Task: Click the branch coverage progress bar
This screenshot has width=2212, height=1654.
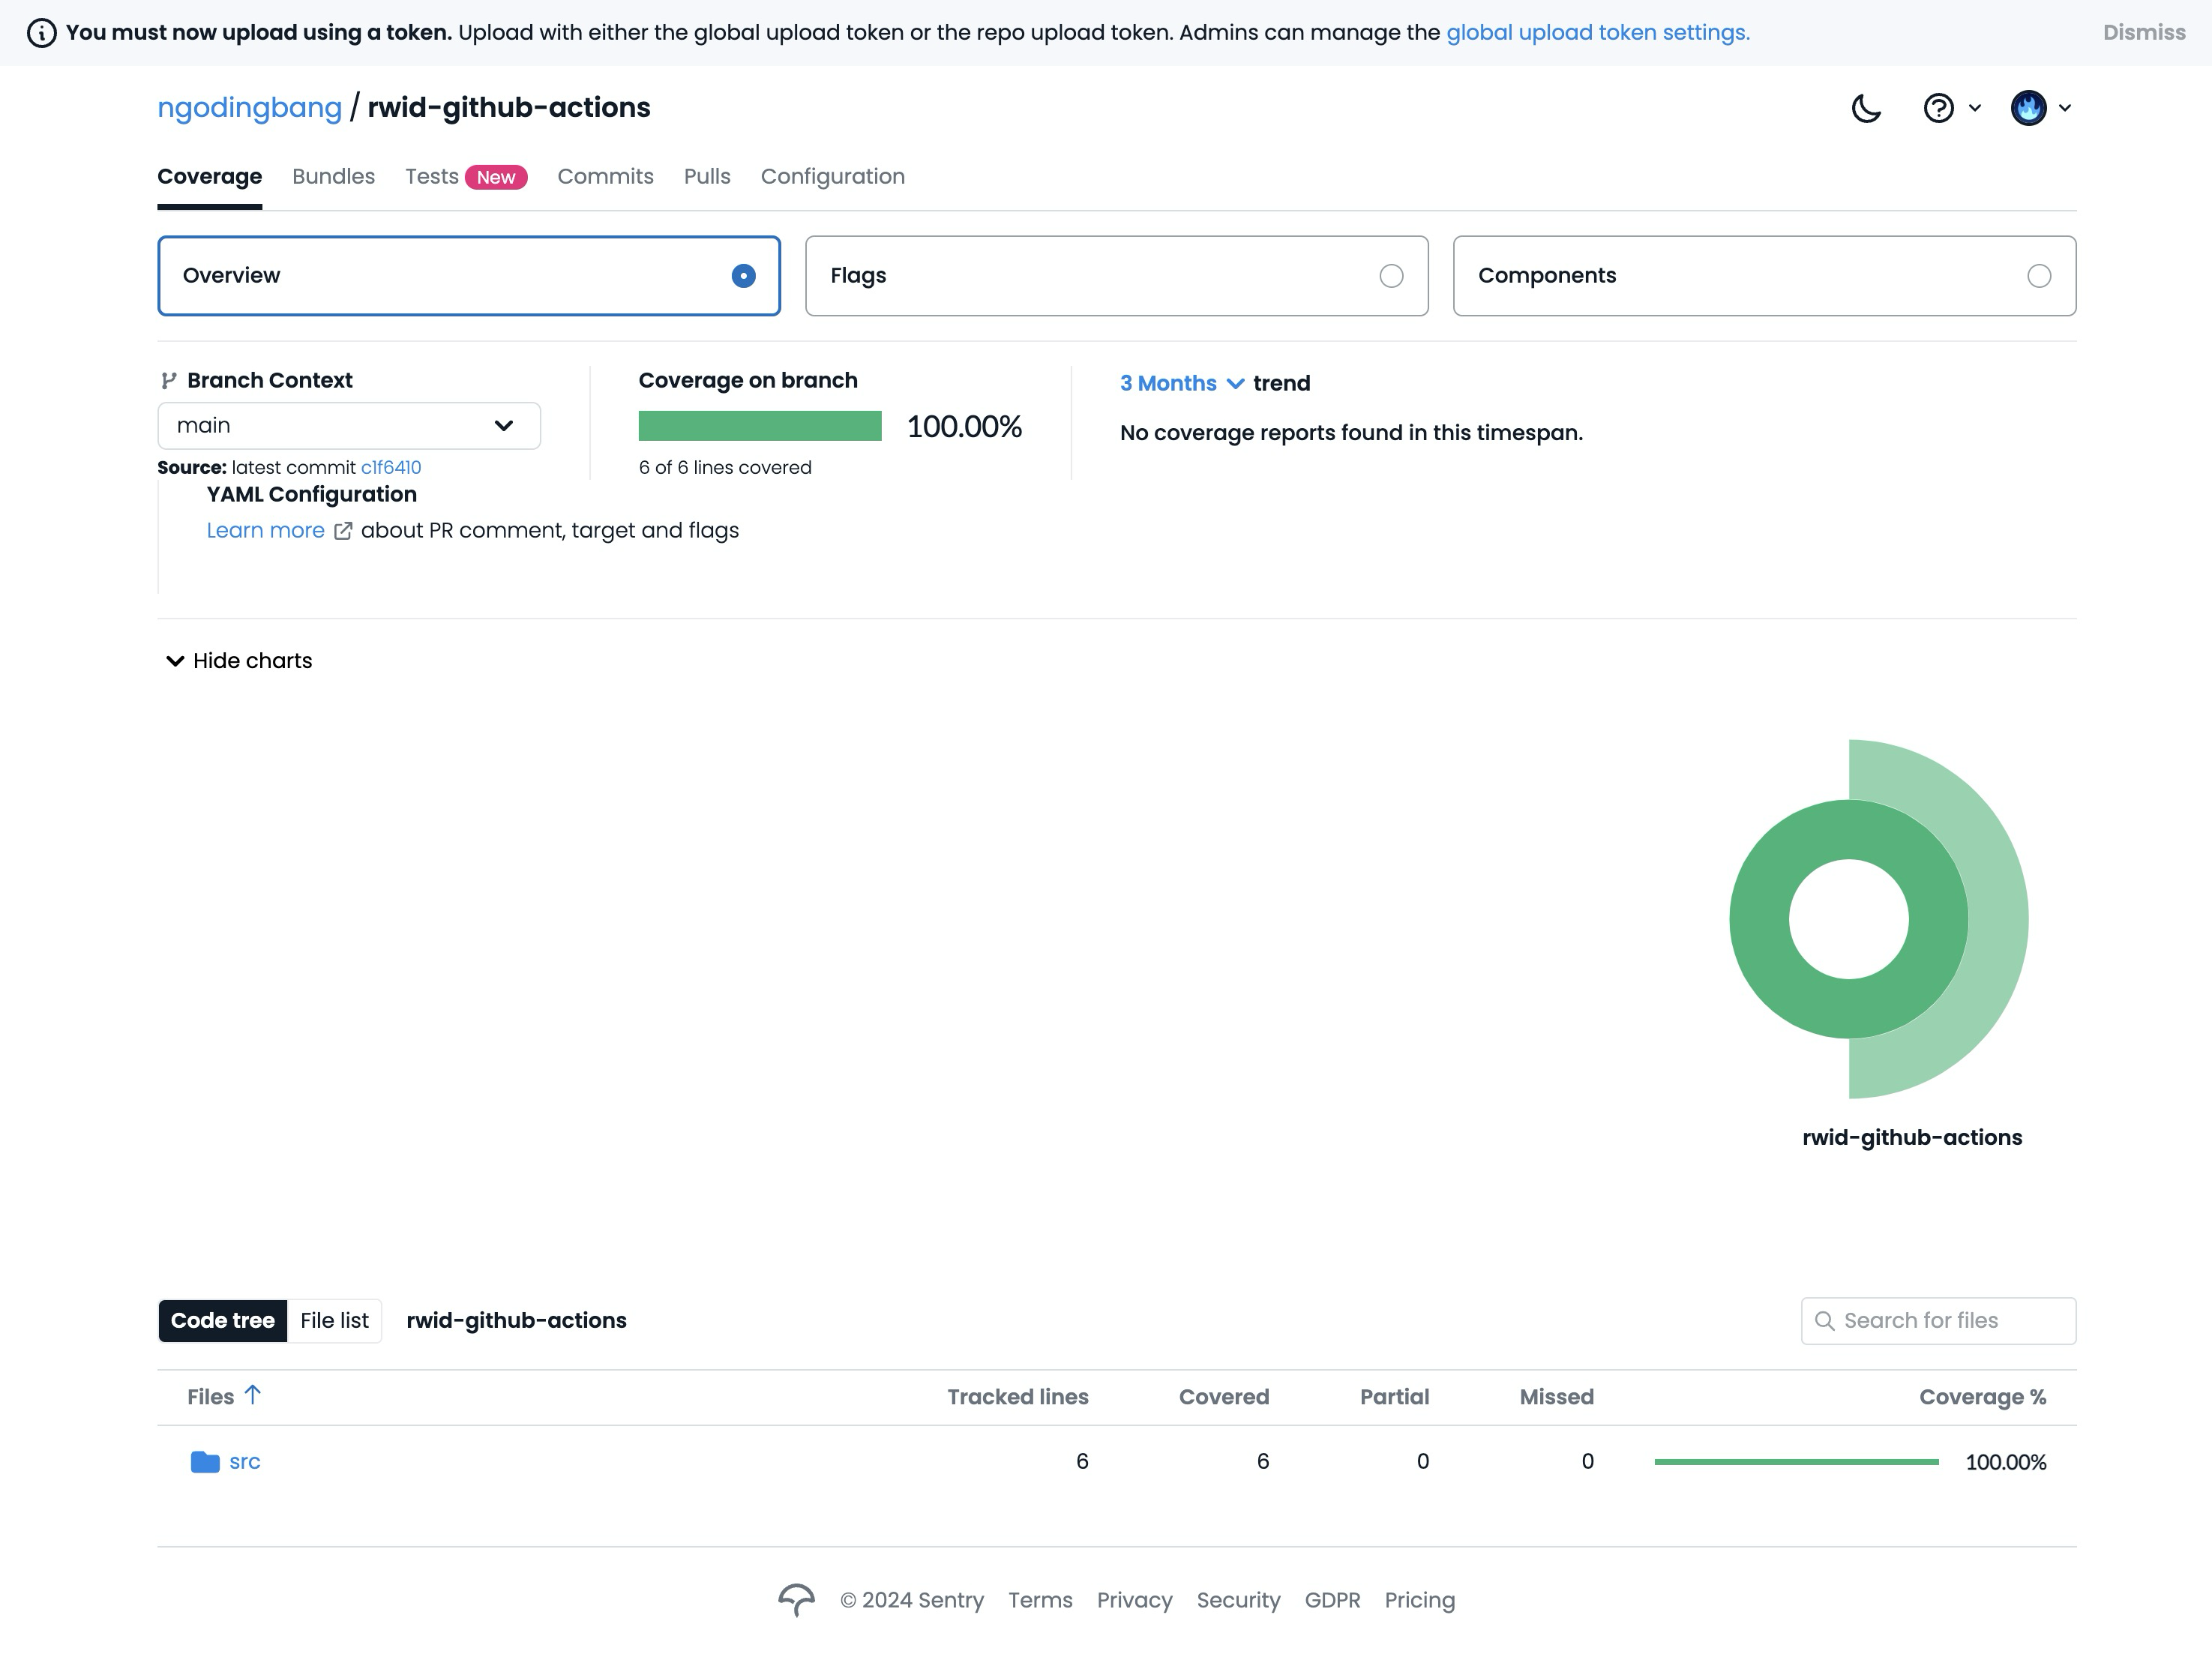Action: 760,426
